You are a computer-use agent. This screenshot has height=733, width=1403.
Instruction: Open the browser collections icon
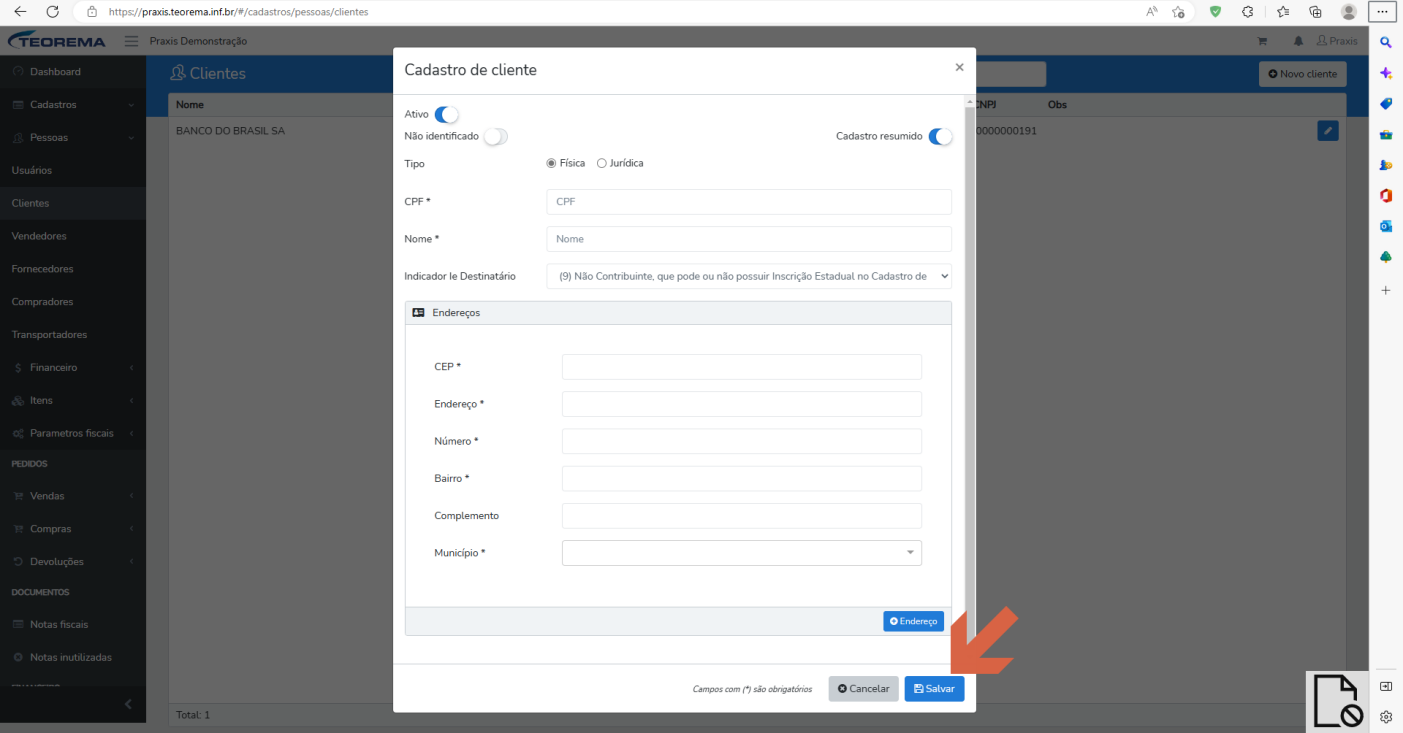point(1316,12)
